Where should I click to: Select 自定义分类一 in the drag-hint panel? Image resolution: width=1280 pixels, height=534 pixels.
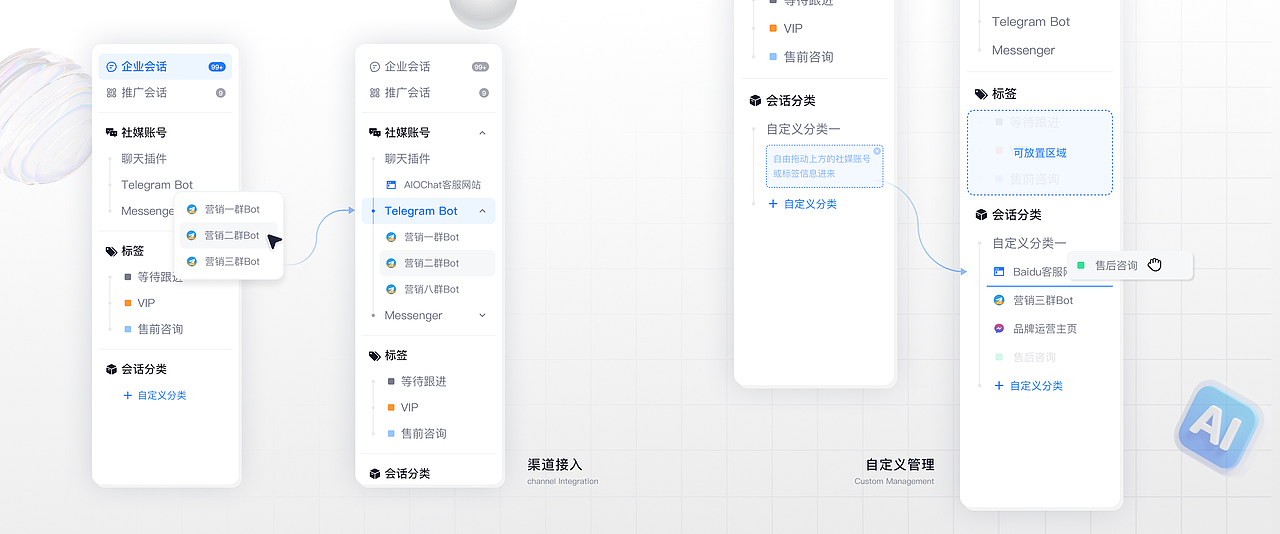point(804,129)
